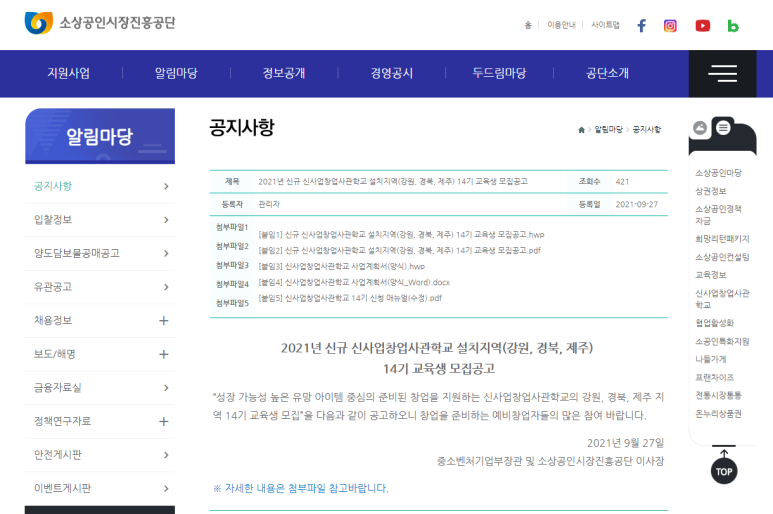Expand 정책연구자료 plus icon

[x=164, y=421]
